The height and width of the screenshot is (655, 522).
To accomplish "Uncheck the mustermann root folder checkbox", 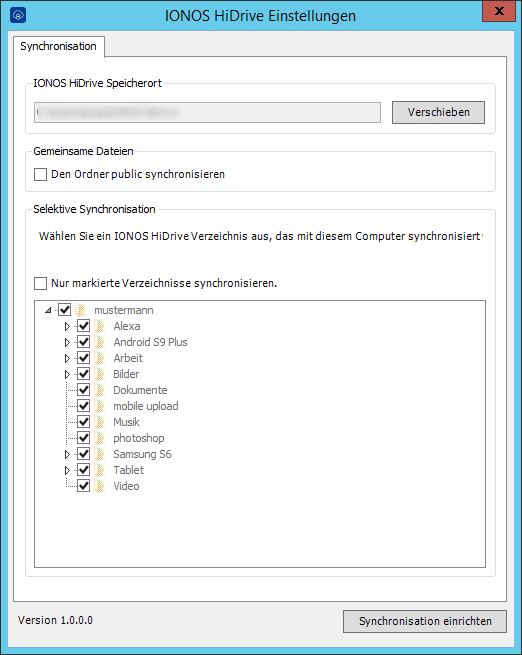I will [x=64, y=310].
